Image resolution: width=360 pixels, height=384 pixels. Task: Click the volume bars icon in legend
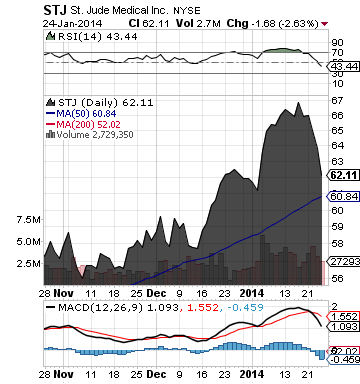pos(50,134)
